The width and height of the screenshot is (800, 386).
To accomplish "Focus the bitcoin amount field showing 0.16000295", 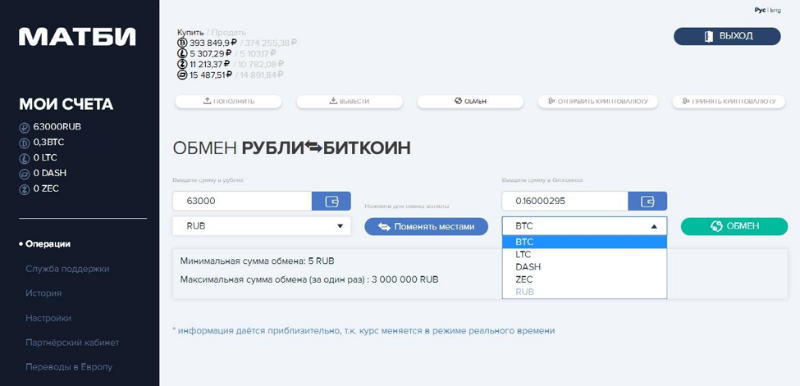I will pos(565,201).
